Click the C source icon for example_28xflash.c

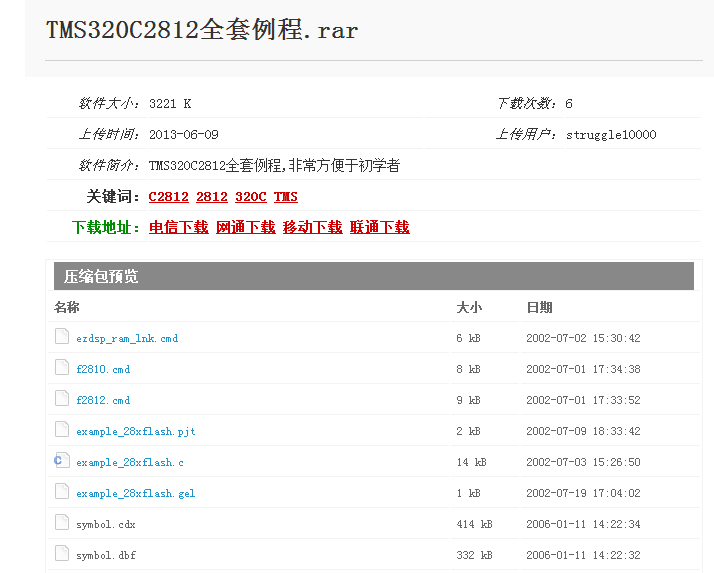click(62, 461)
